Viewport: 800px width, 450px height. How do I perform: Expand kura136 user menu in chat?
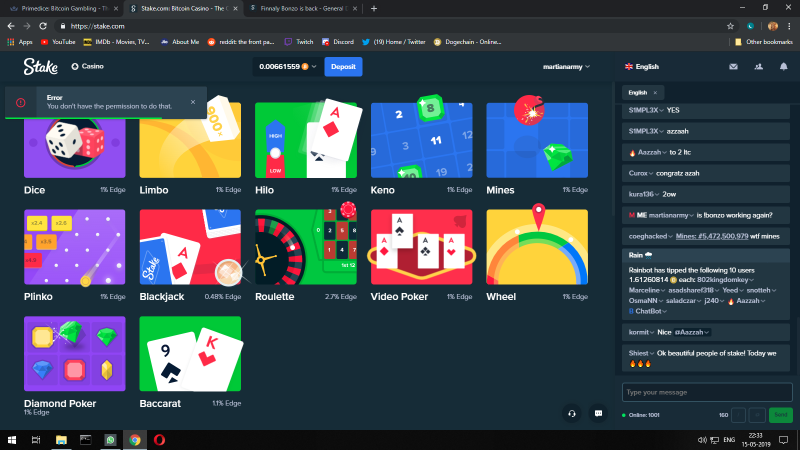tap(644, 194)
